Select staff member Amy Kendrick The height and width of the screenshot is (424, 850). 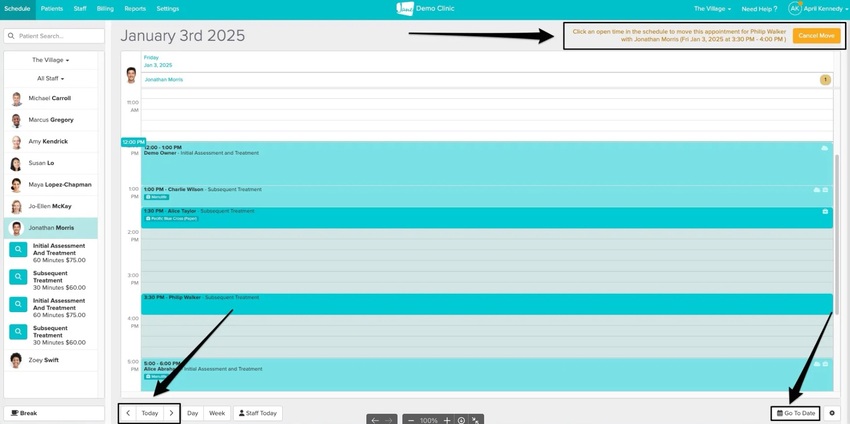pos(50,142)
